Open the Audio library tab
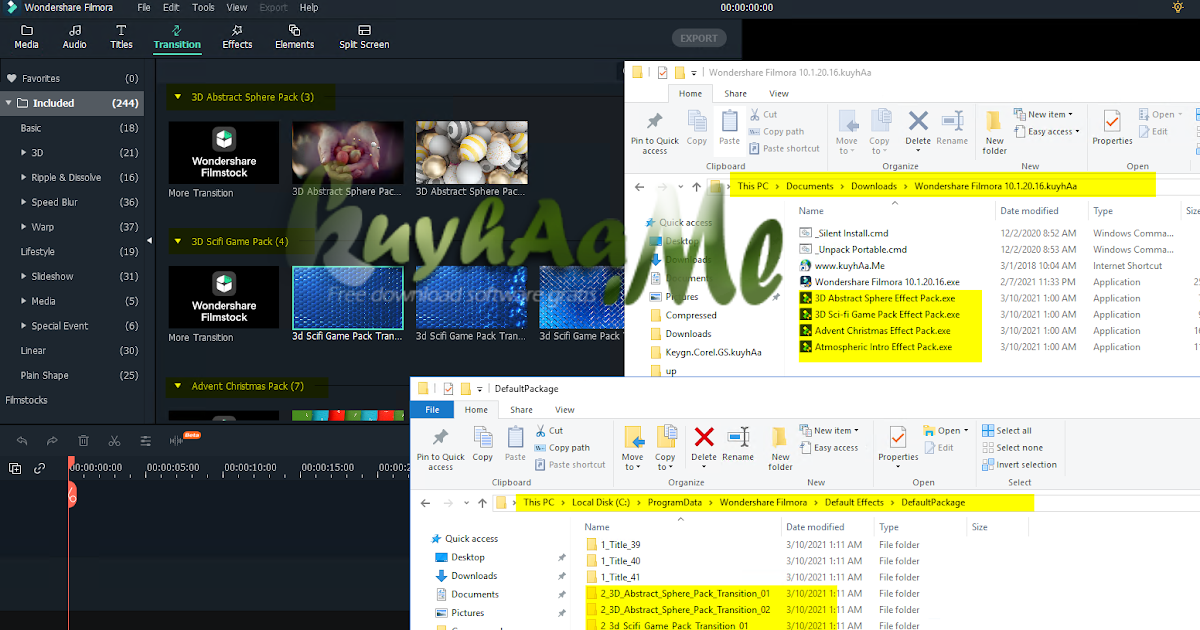This screenshot has height=630, width=1200. pyautogui.click(x=75, y=37)
